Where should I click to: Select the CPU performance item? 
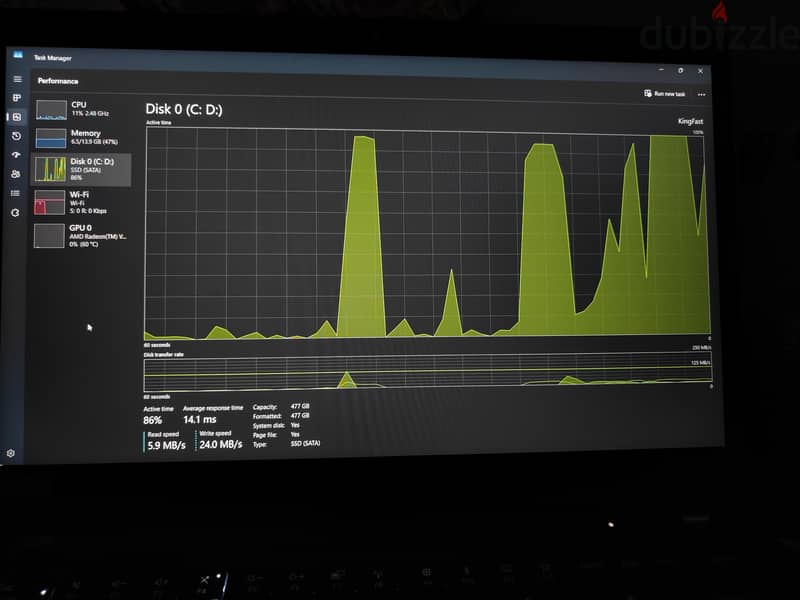(x=82, y=109)
